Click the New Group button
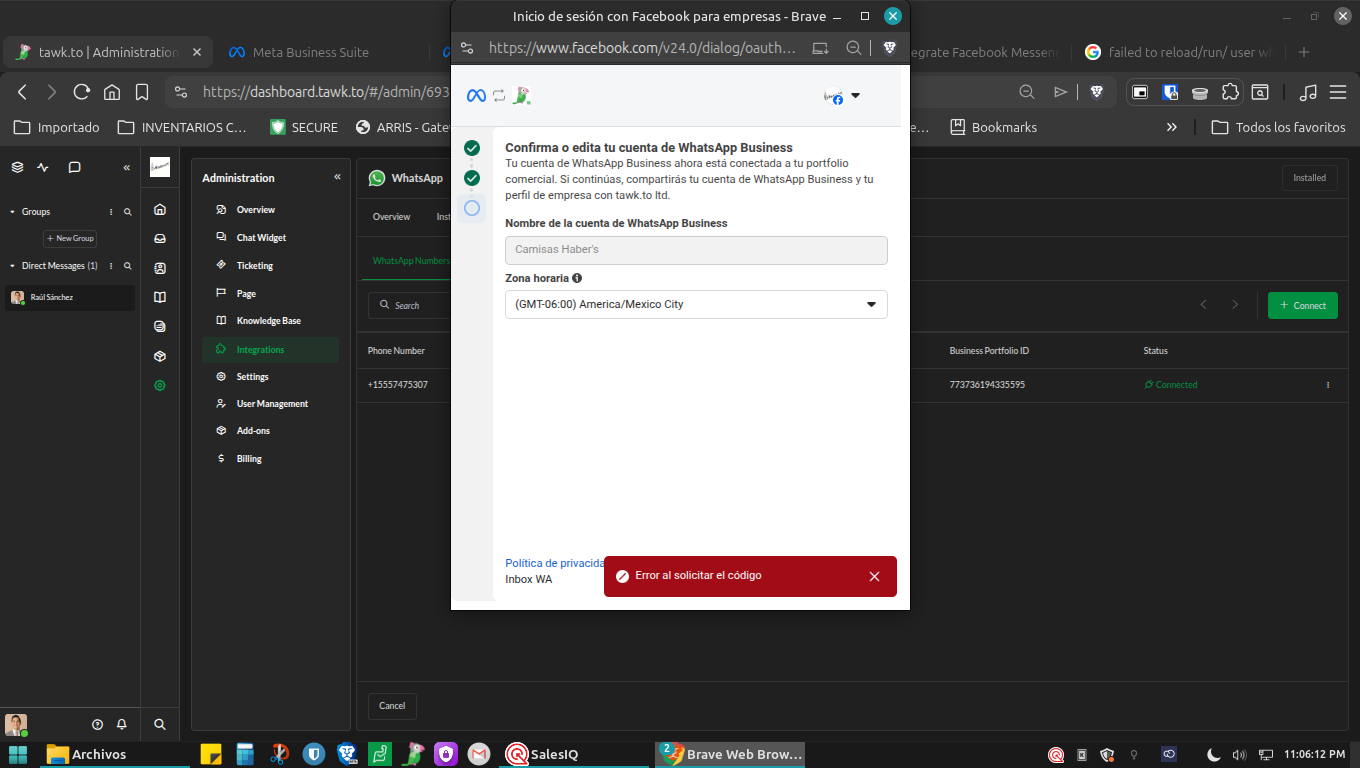1360x768 pixels. pyautogui.click(x=70, y=239)
